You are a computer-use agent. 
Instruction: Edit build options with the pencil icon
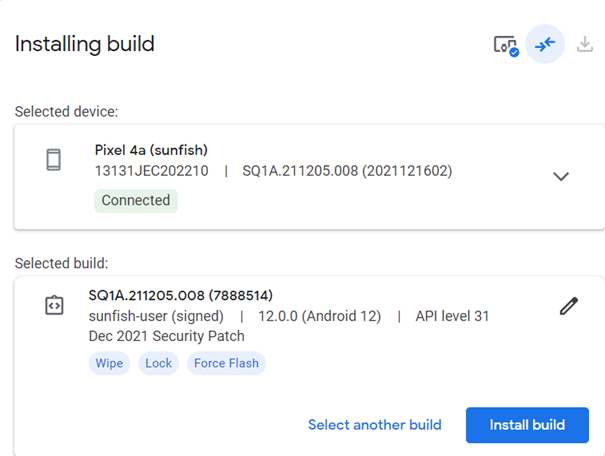(569, 306)
